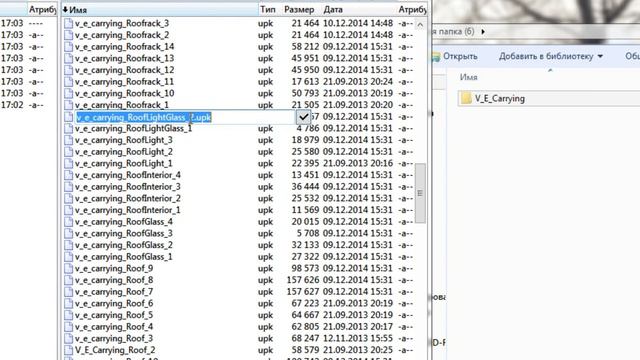640x360 pixels.
Task: Select file icon of v_e_carrying_RoofLightGlass_1
Action: [x=69, y=129]
